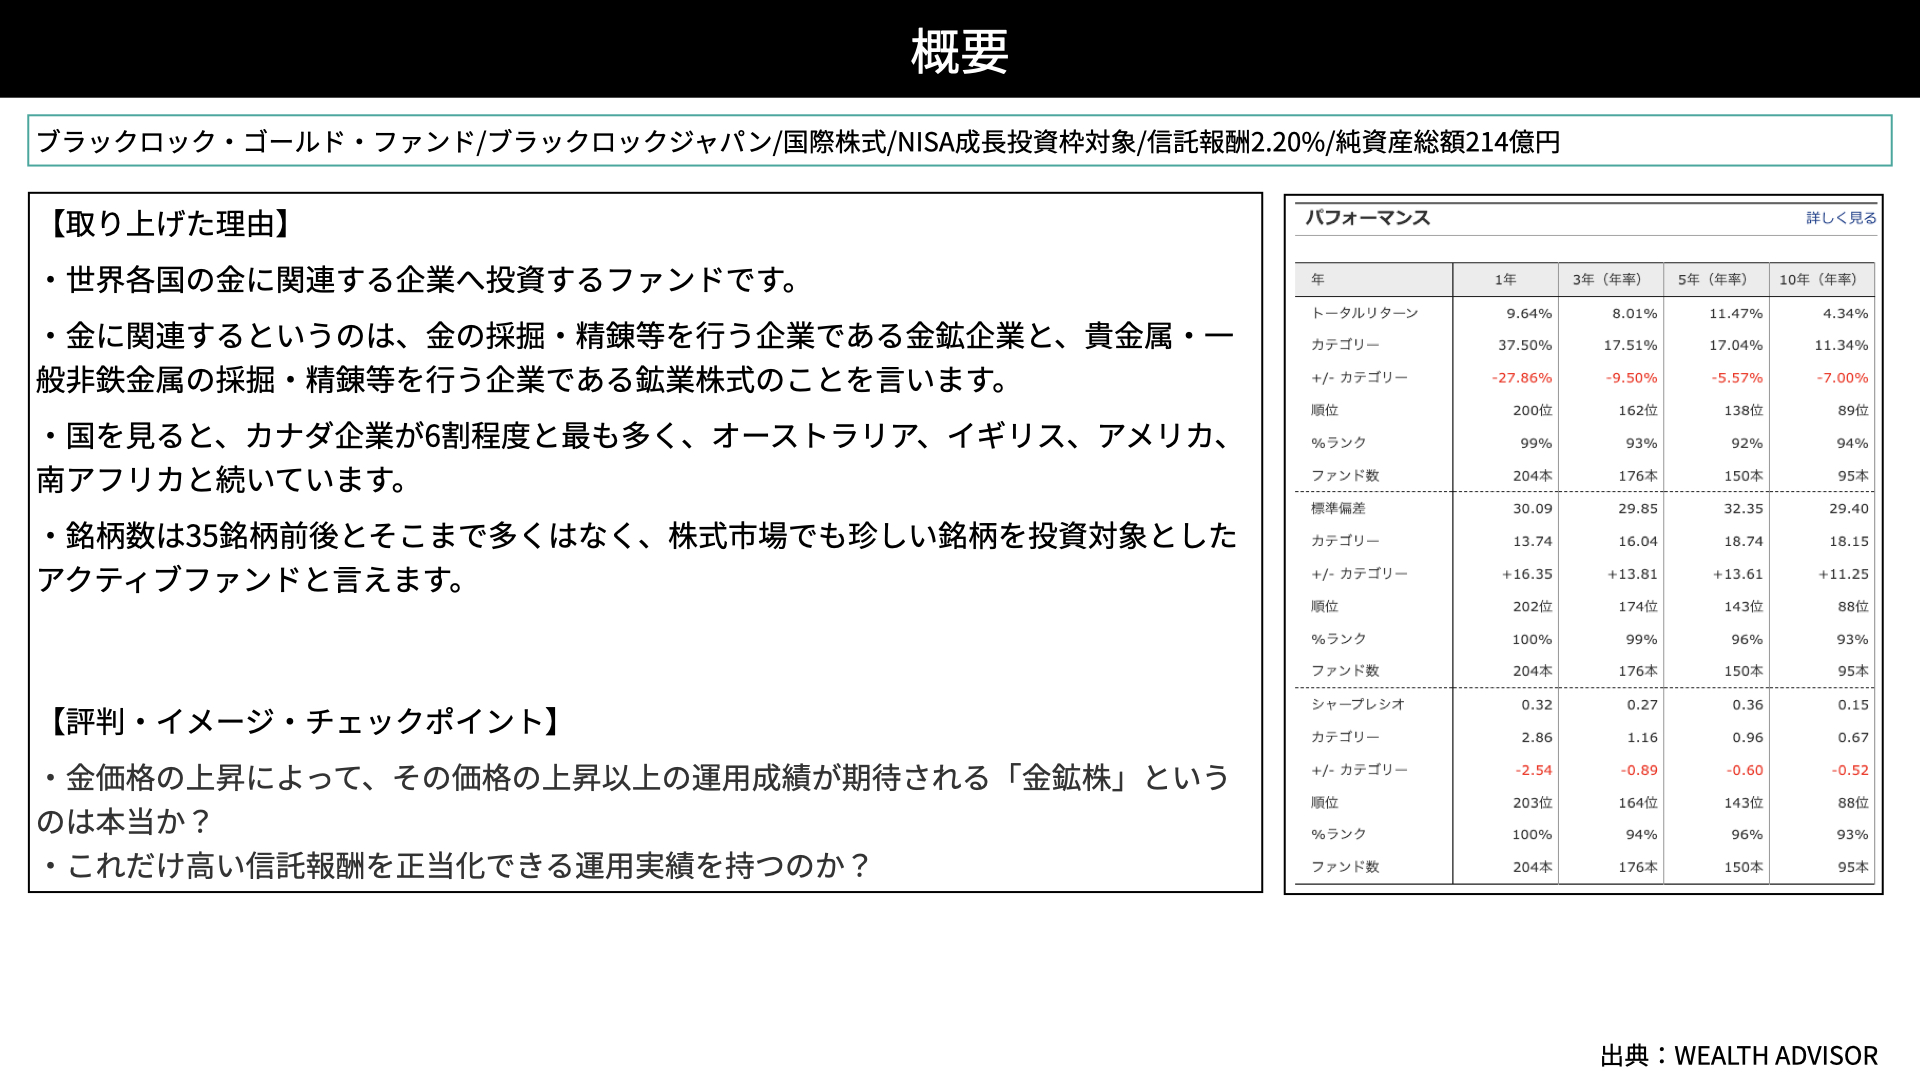This screenshot has height=1080, width=1920.
Task: Click the 162位 rank cell
Action: pyautogui.click(x=1638, y=410)
